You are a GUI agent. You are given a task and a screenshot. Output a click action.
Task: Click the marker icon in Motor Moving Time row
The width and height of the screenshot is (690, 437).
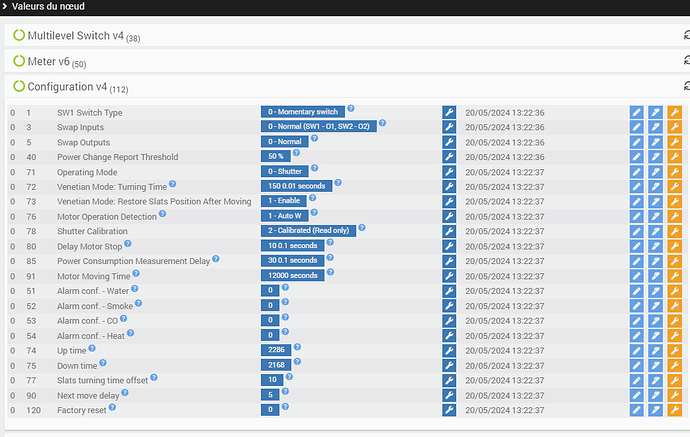(x=655, y=276)
